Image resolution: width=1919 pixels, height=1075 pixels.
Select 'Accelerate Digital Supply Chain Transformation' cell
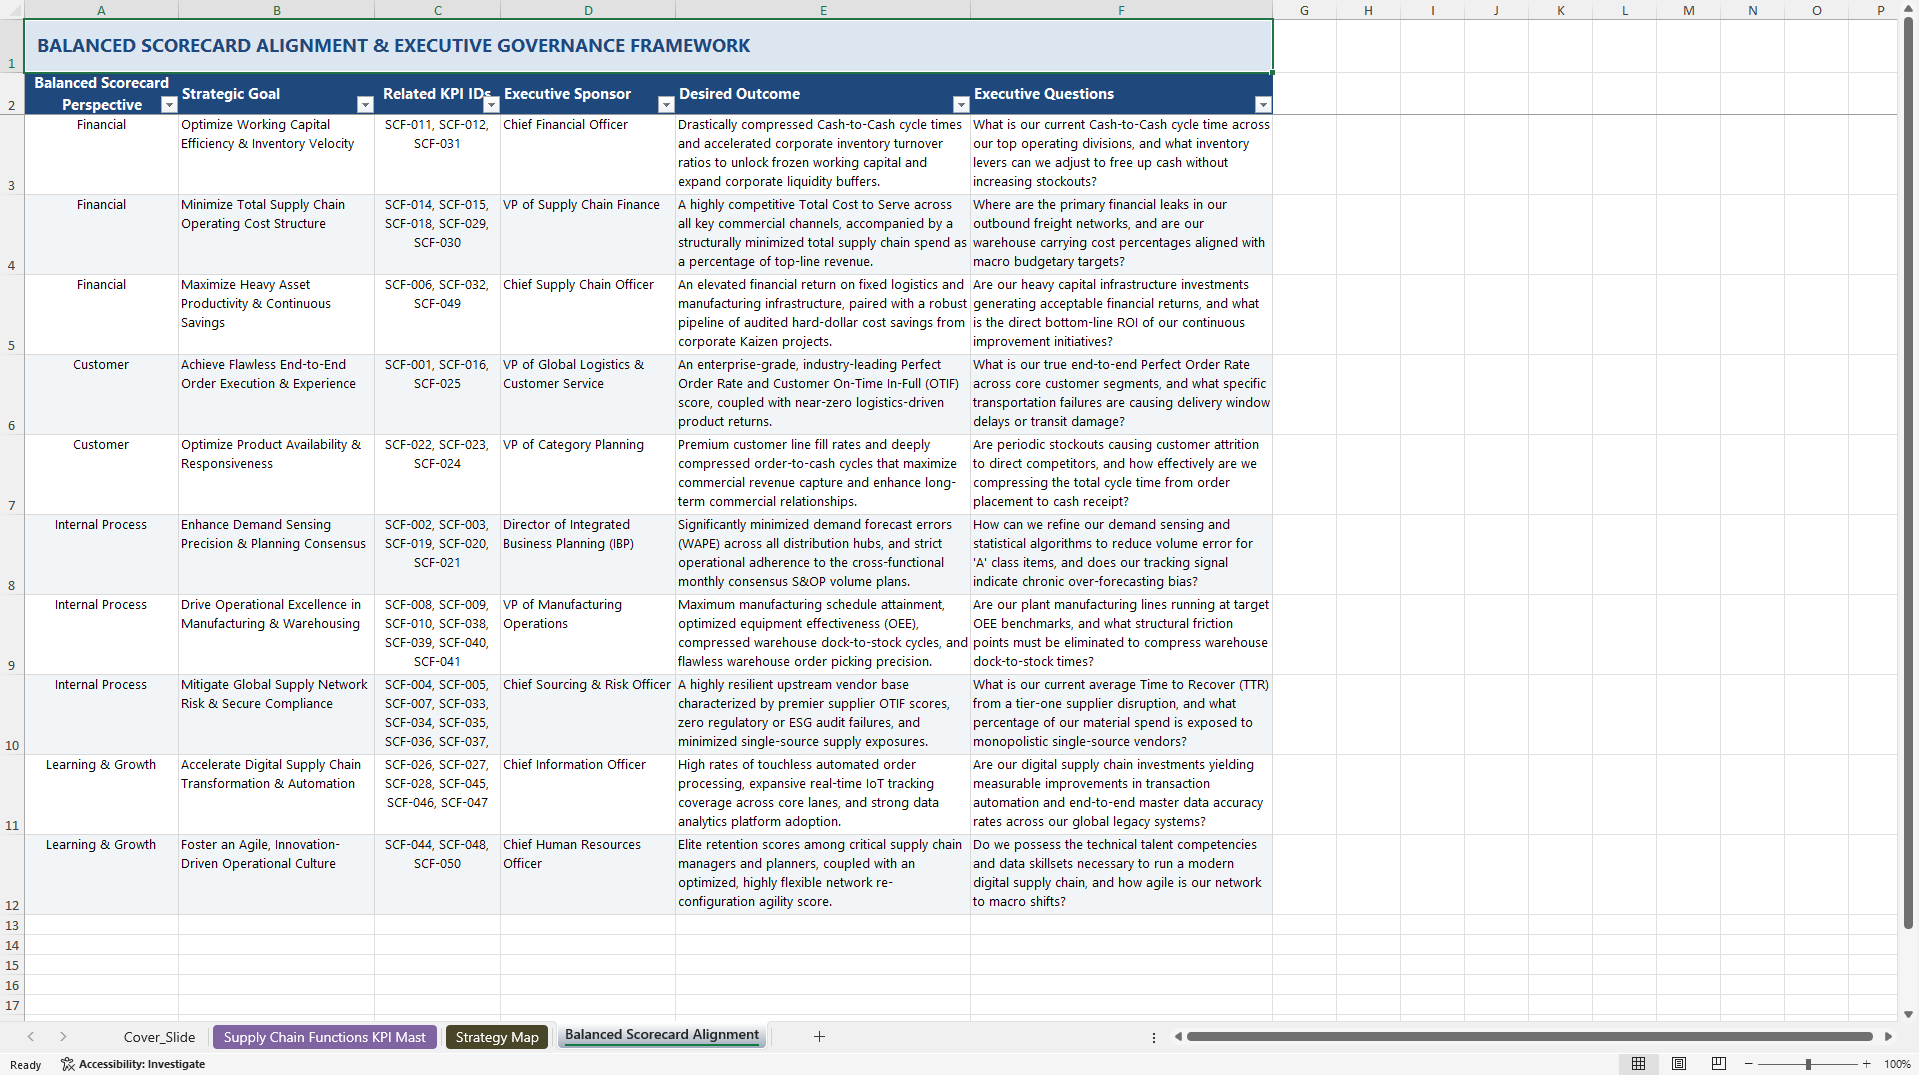point(276,794)
